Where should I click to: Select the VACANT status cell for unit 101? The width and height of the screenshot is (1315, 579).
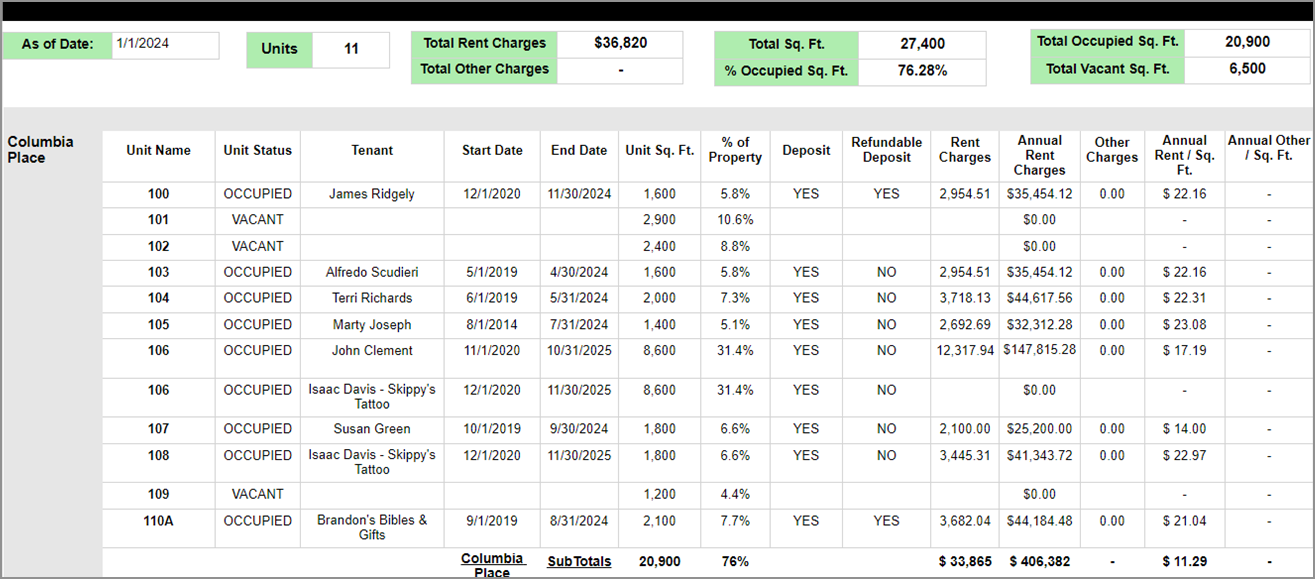257,220
